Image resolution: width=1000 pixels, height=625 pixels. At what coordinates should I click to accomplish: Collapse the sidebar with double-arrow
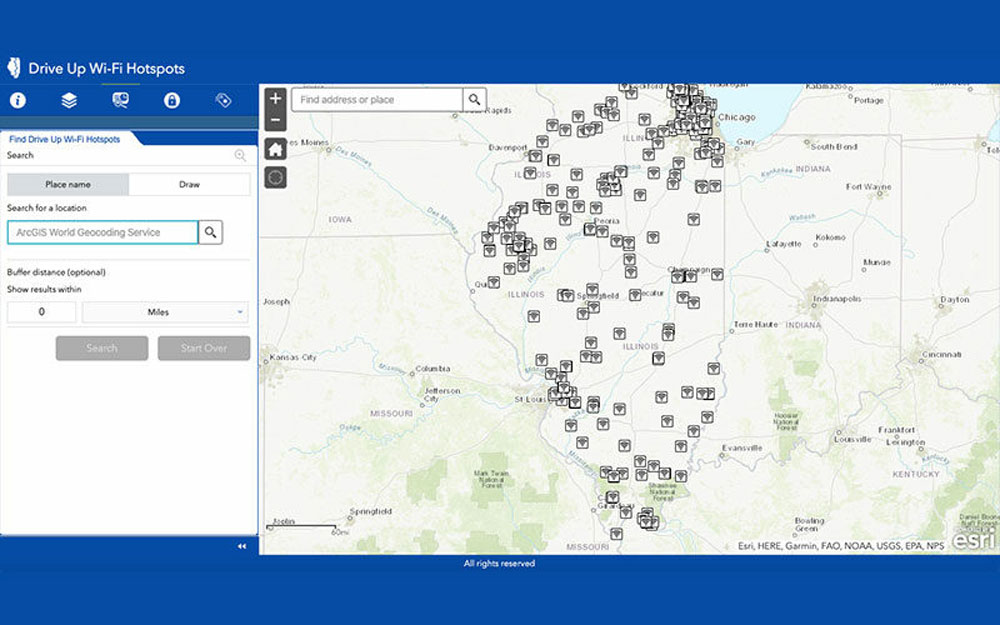(x=242, y=546)
